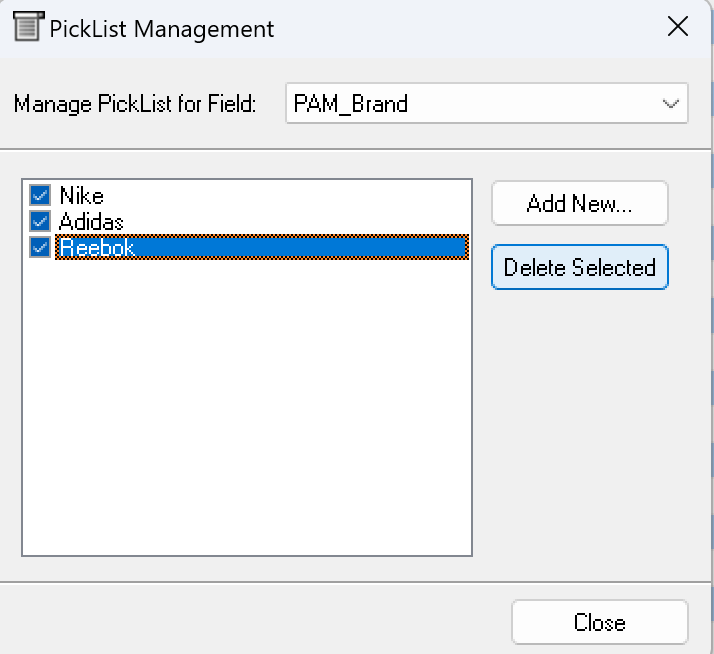The height and width of the screenshot is (654, 714).
Task: Click the Manage PickList for Field label
Action: tap(135, 104)
